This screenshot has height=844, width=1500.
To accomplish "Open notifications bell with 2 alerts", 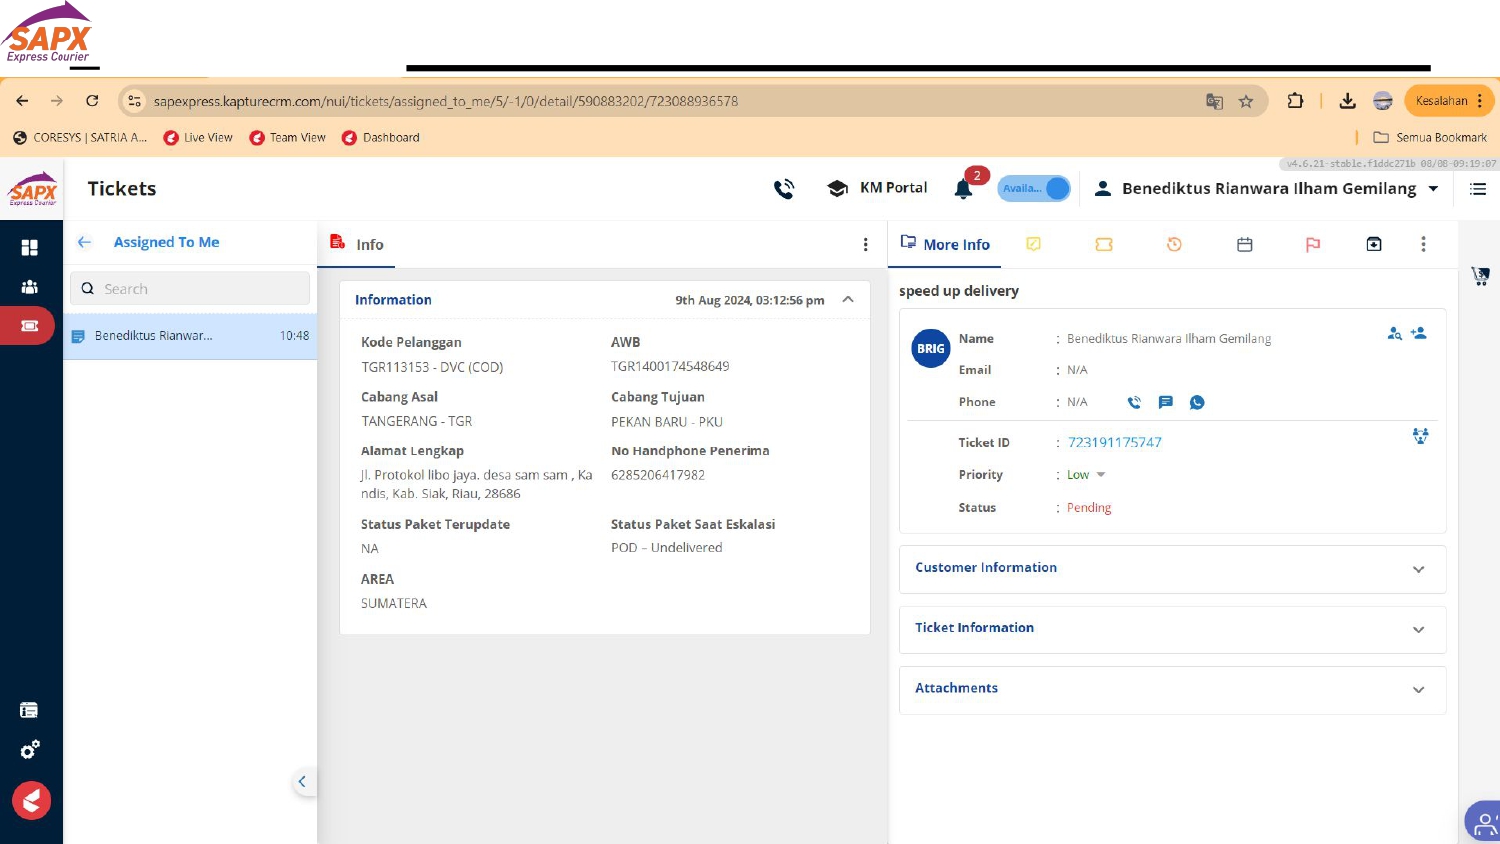I will click(964, 188).
